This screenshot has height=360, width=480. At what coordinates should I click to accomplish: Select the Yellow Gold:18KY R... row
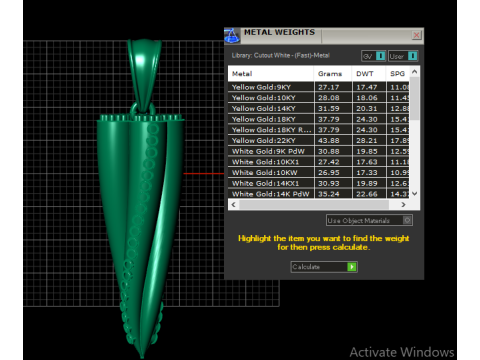(319, 130)
